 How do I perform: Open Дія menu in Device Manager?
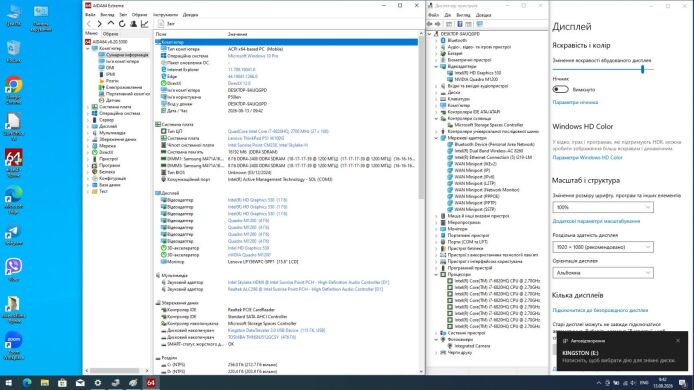(447, 15)
